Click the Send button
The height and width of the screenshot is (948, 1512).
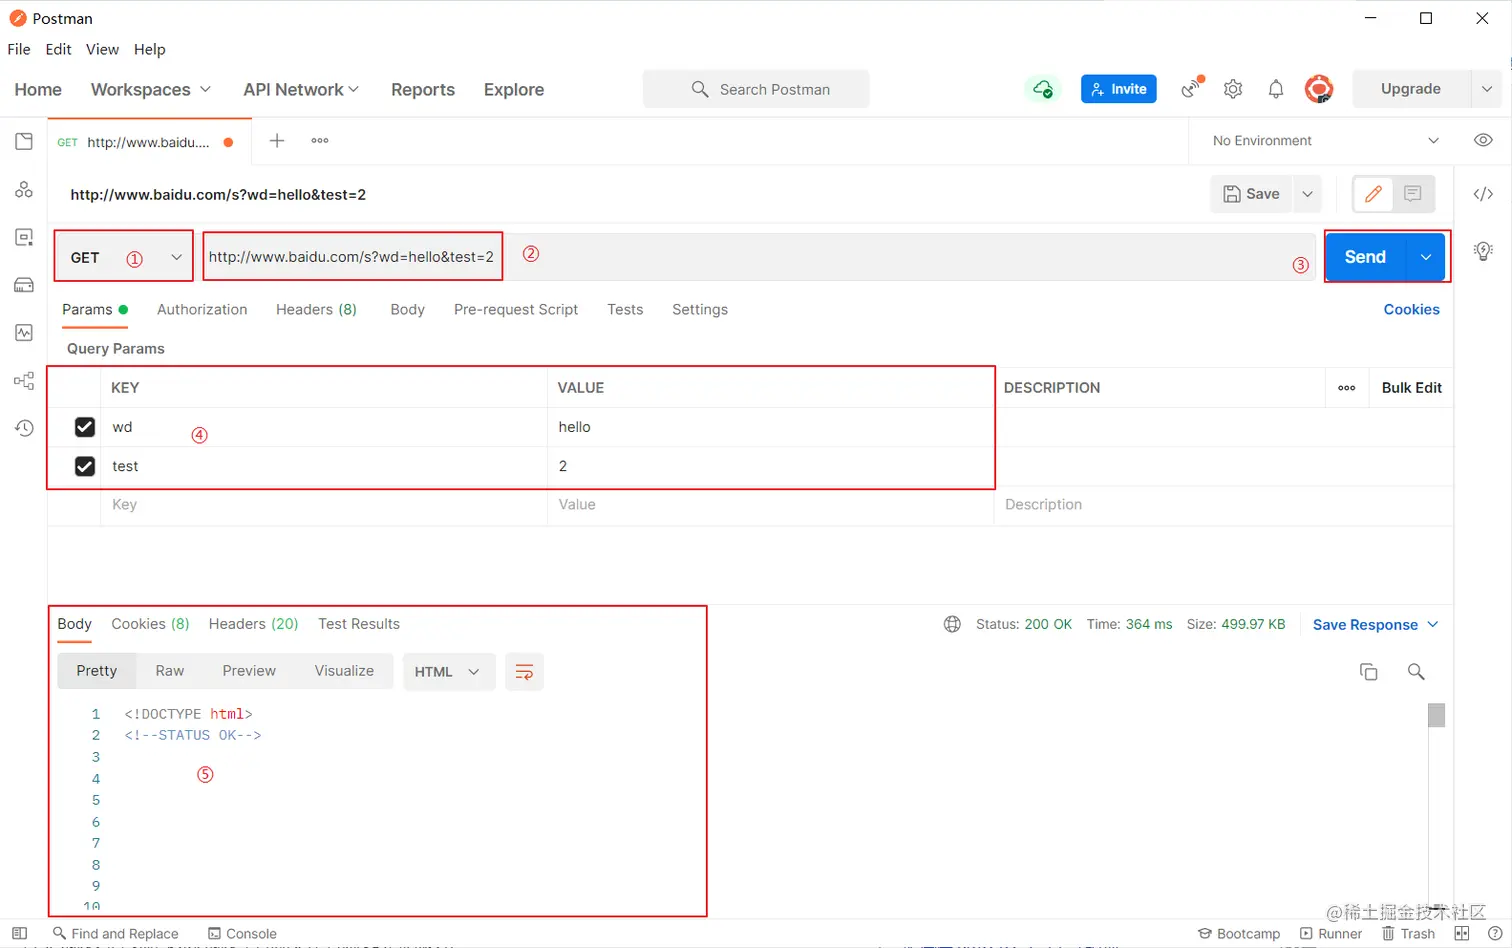pyautogui.click(x=1365, y=257)
